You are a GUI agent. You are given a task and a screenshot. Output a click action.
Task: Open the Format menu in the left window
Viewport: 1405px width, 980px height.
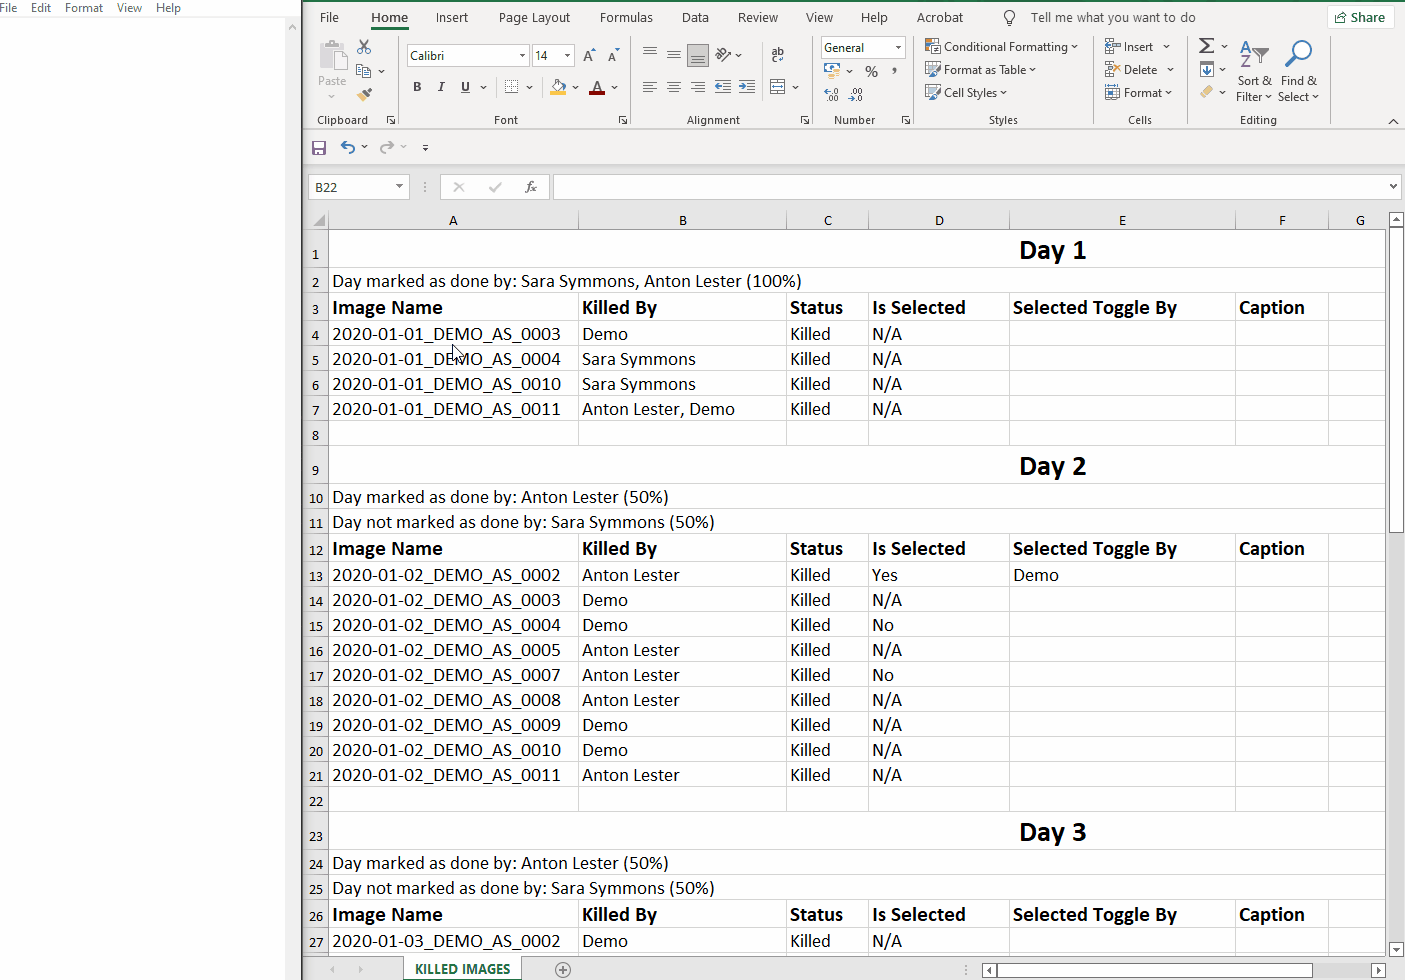point(84,8)
